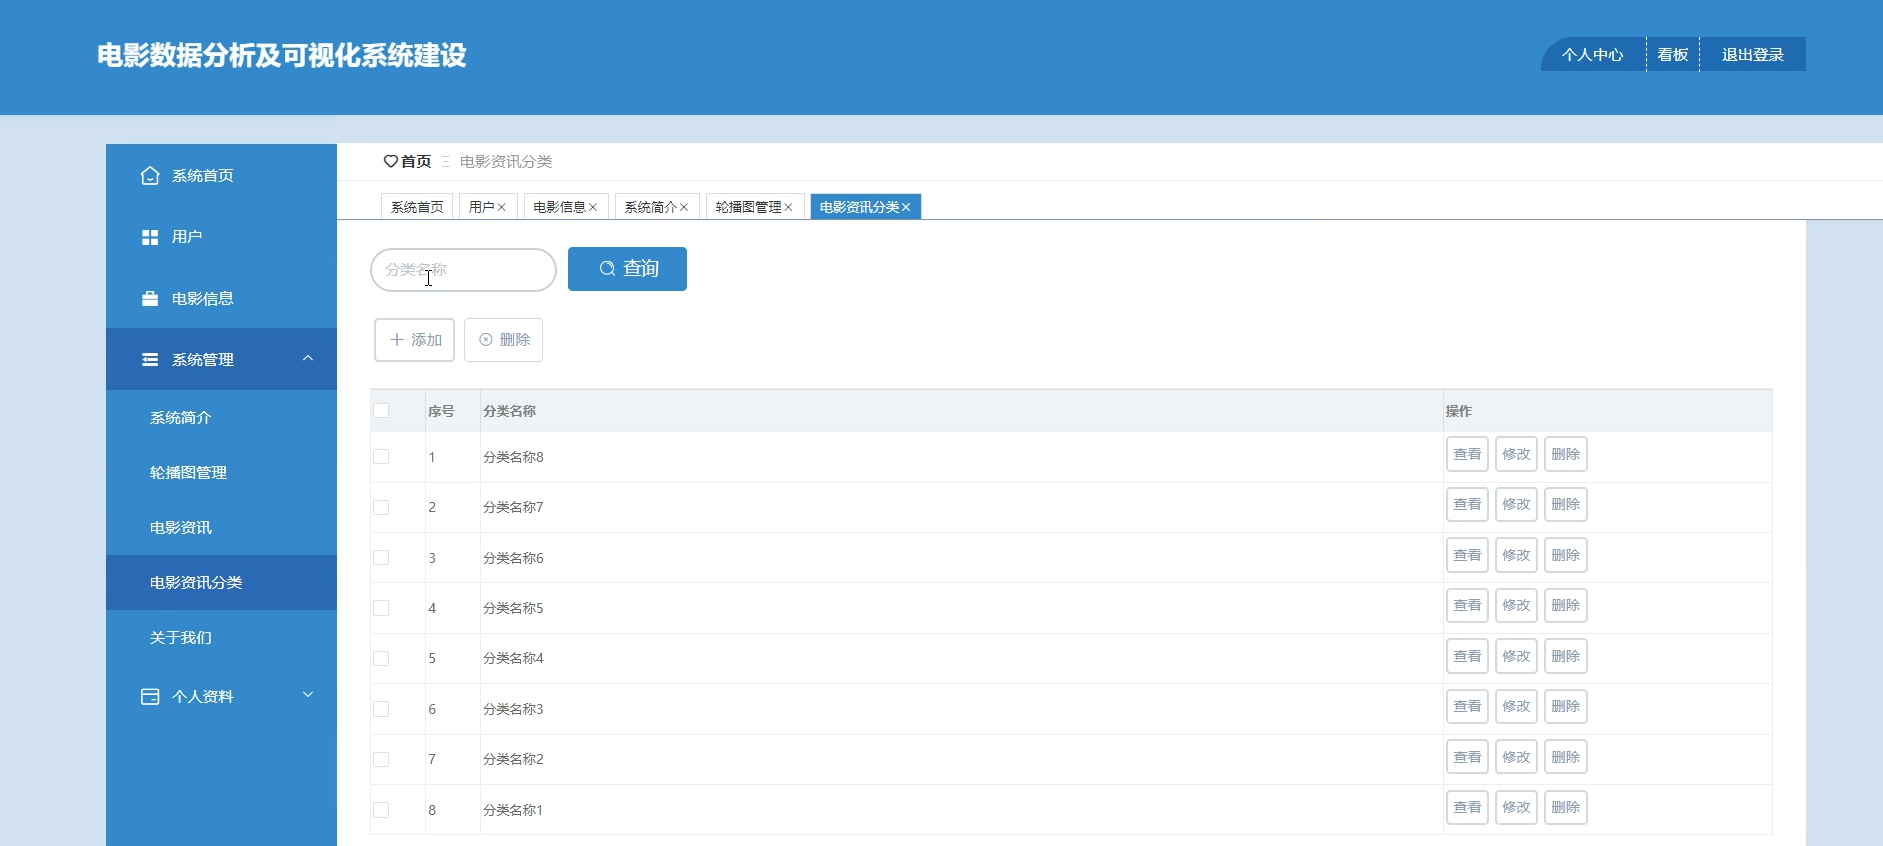1883x846 pixels.
Task: Check the box for row 分类名称5
Action: point(381,608)
